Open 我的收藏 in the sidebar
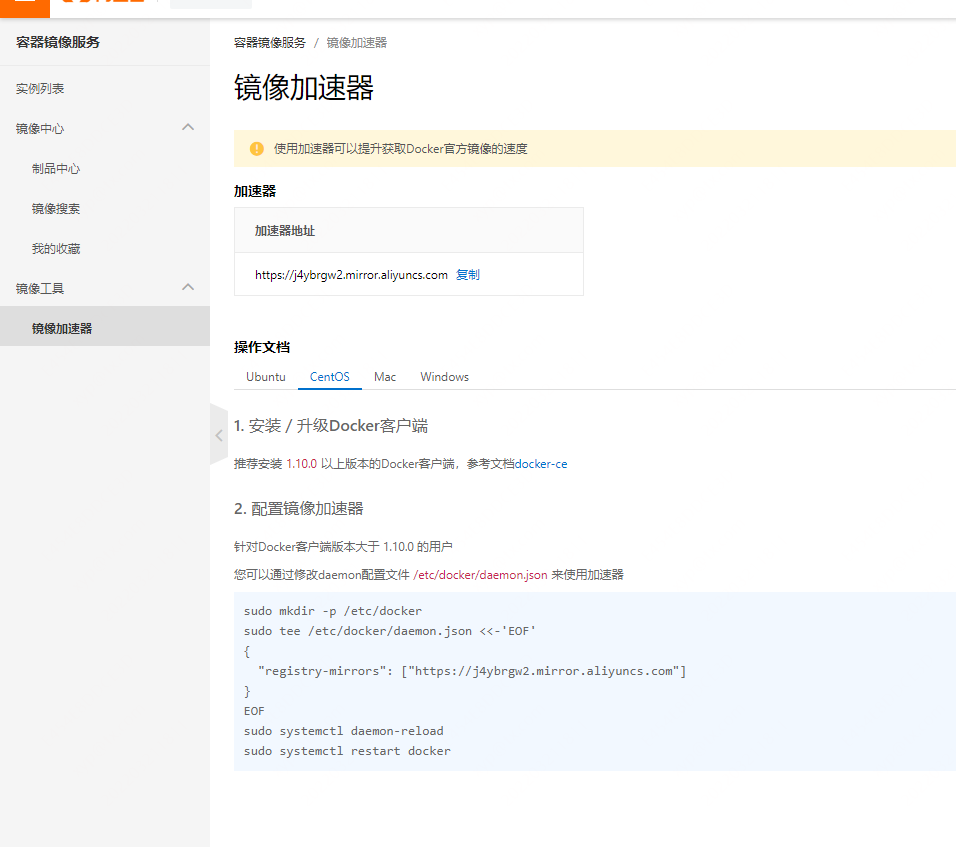The image size is (956, 847). [x=56, y=249]
